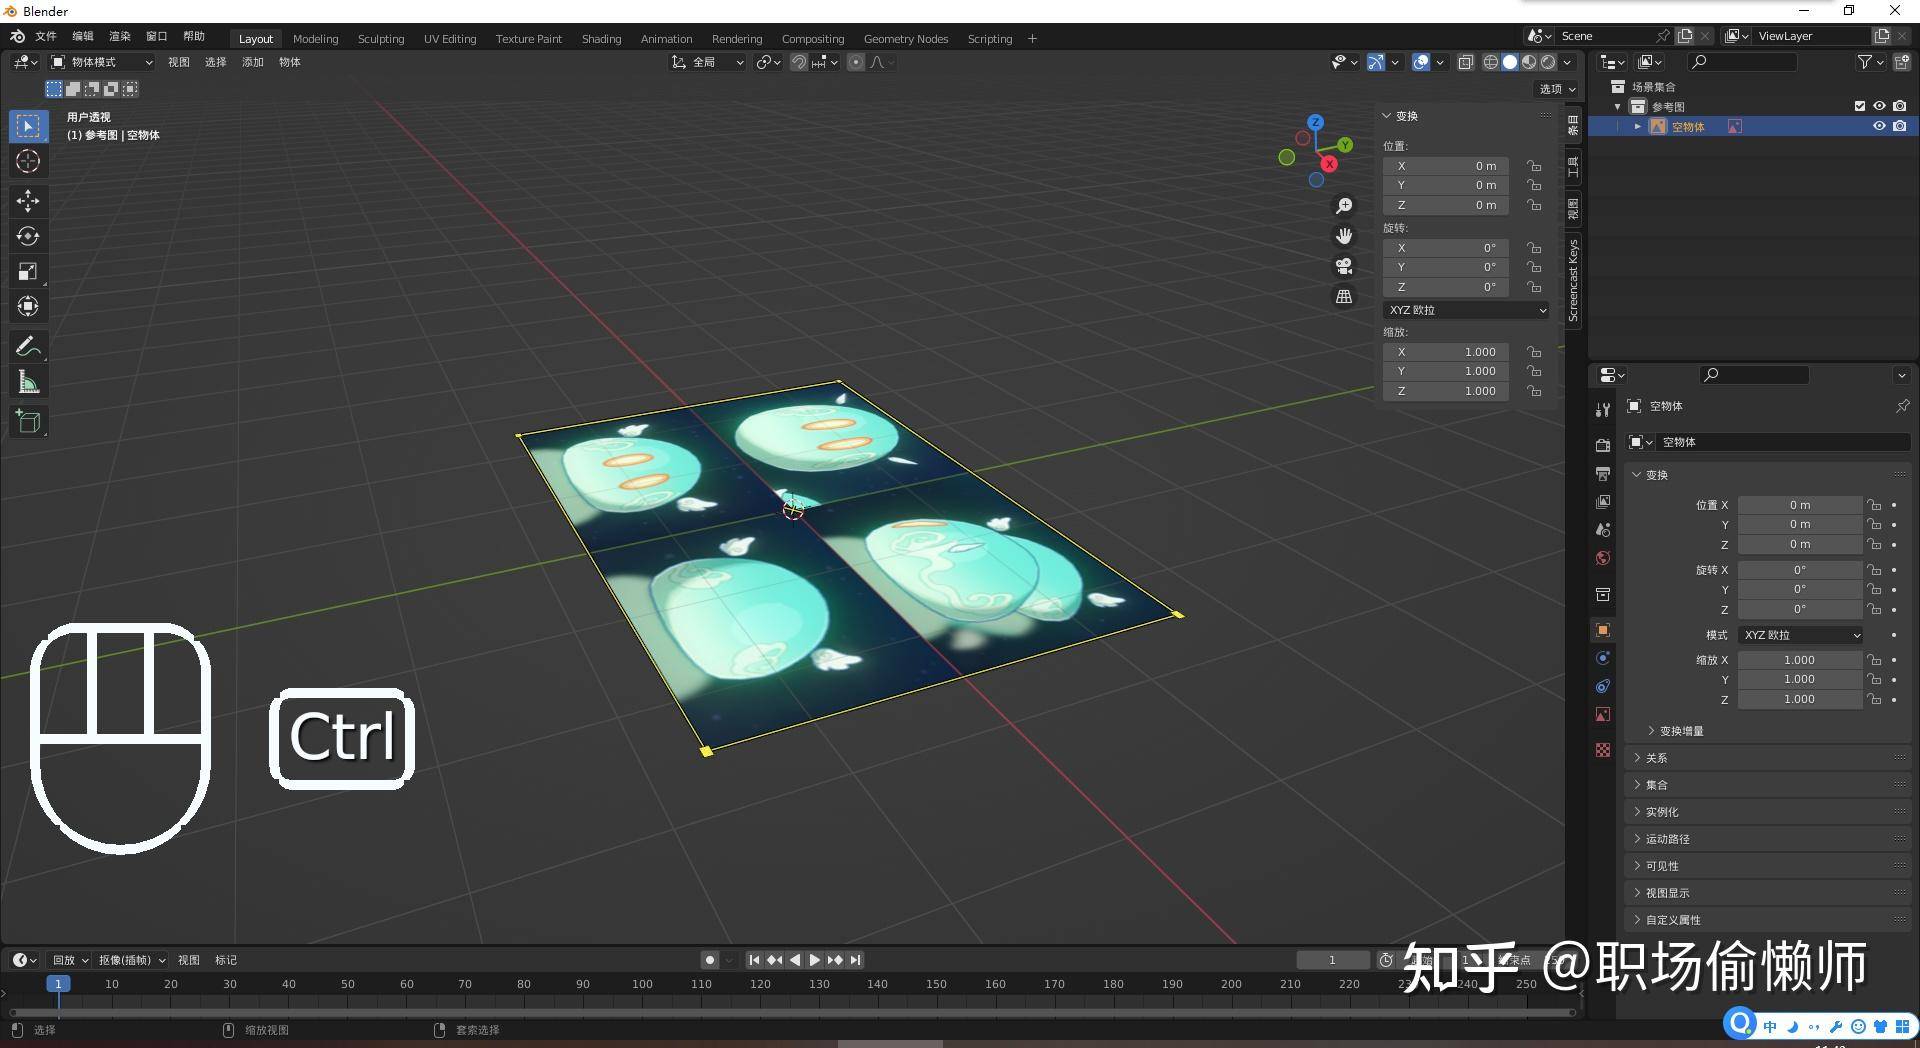Hide 空物体 in viewport via eye icon
The image size is (1920, 1048).
coord(1879,126)
